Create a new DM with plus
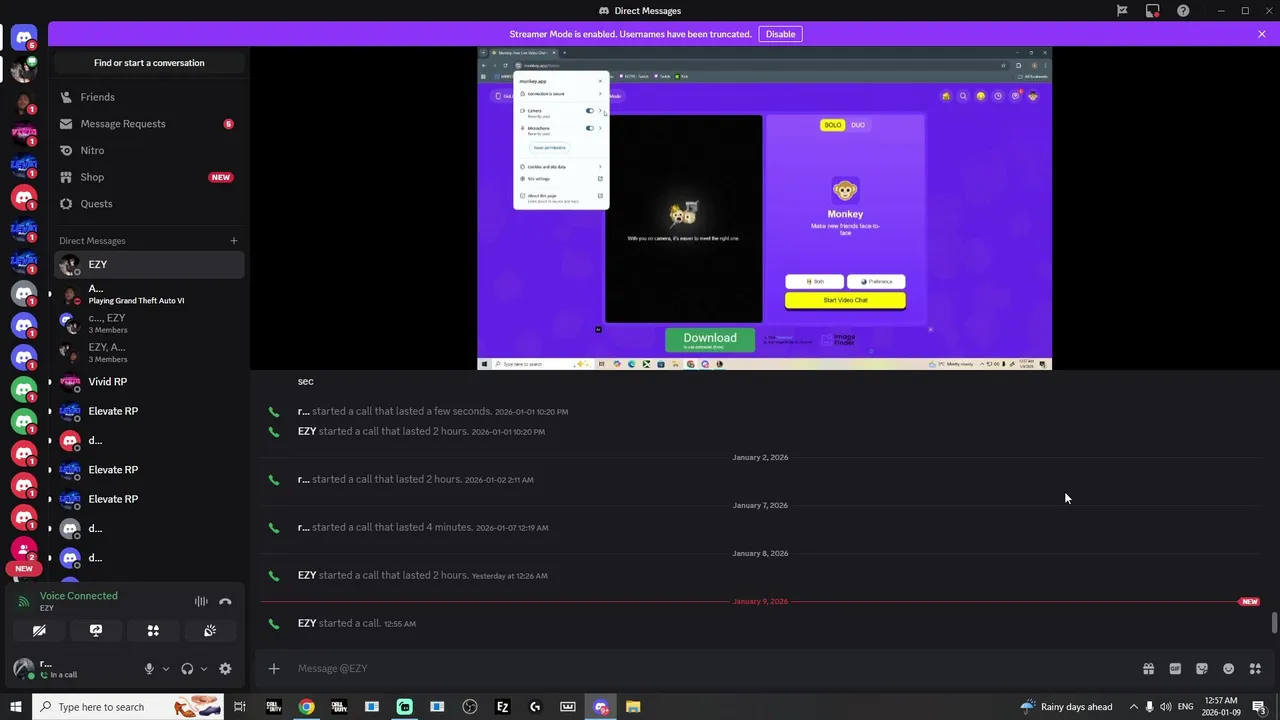The image size is (1280, 720). tap(233, 241)
